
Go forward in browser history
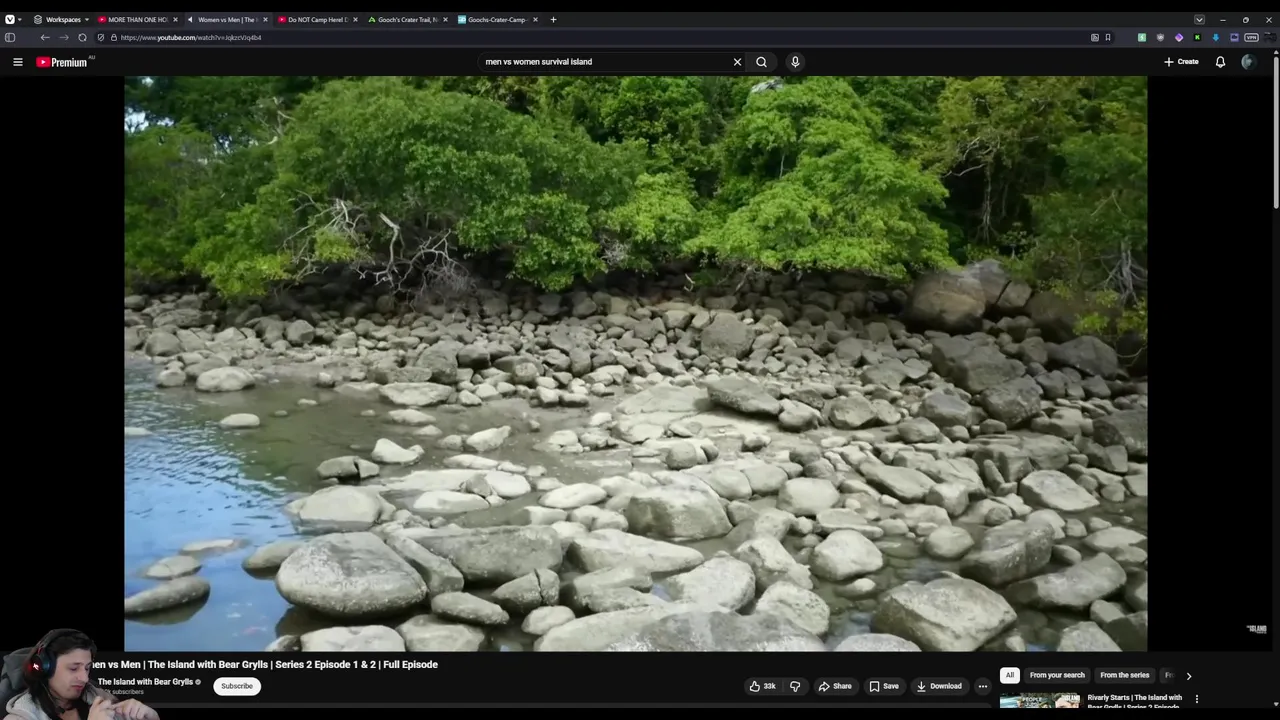click(64, 38)
